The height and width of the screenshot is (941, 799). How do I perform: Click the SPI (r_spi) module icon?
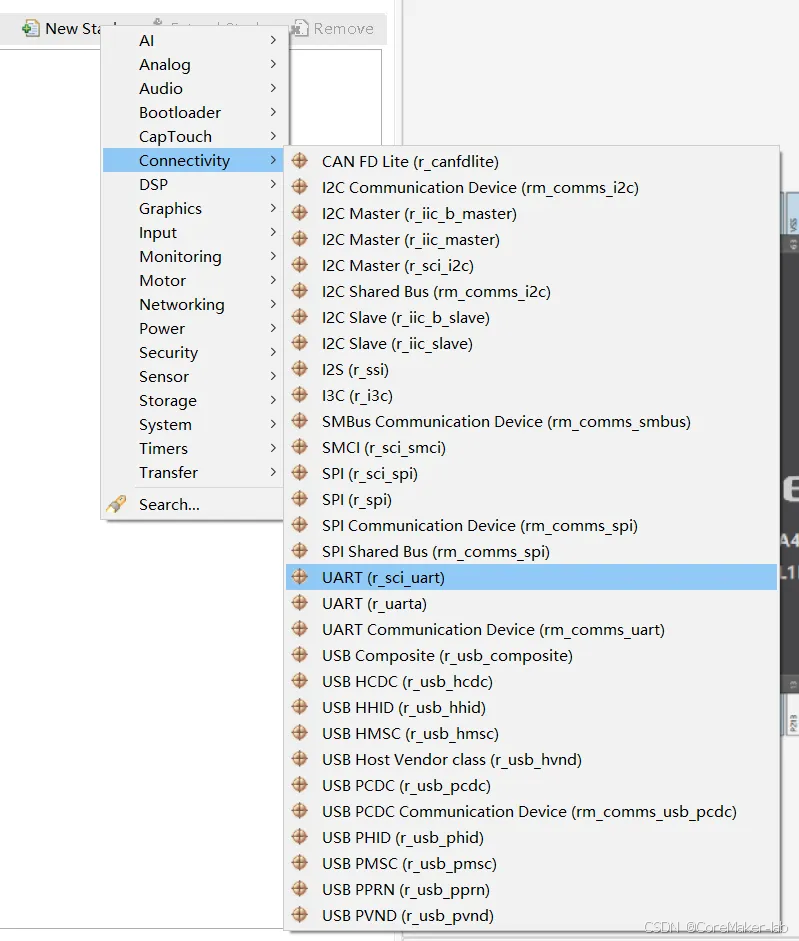pyautogui.click(x=300, y=499)
